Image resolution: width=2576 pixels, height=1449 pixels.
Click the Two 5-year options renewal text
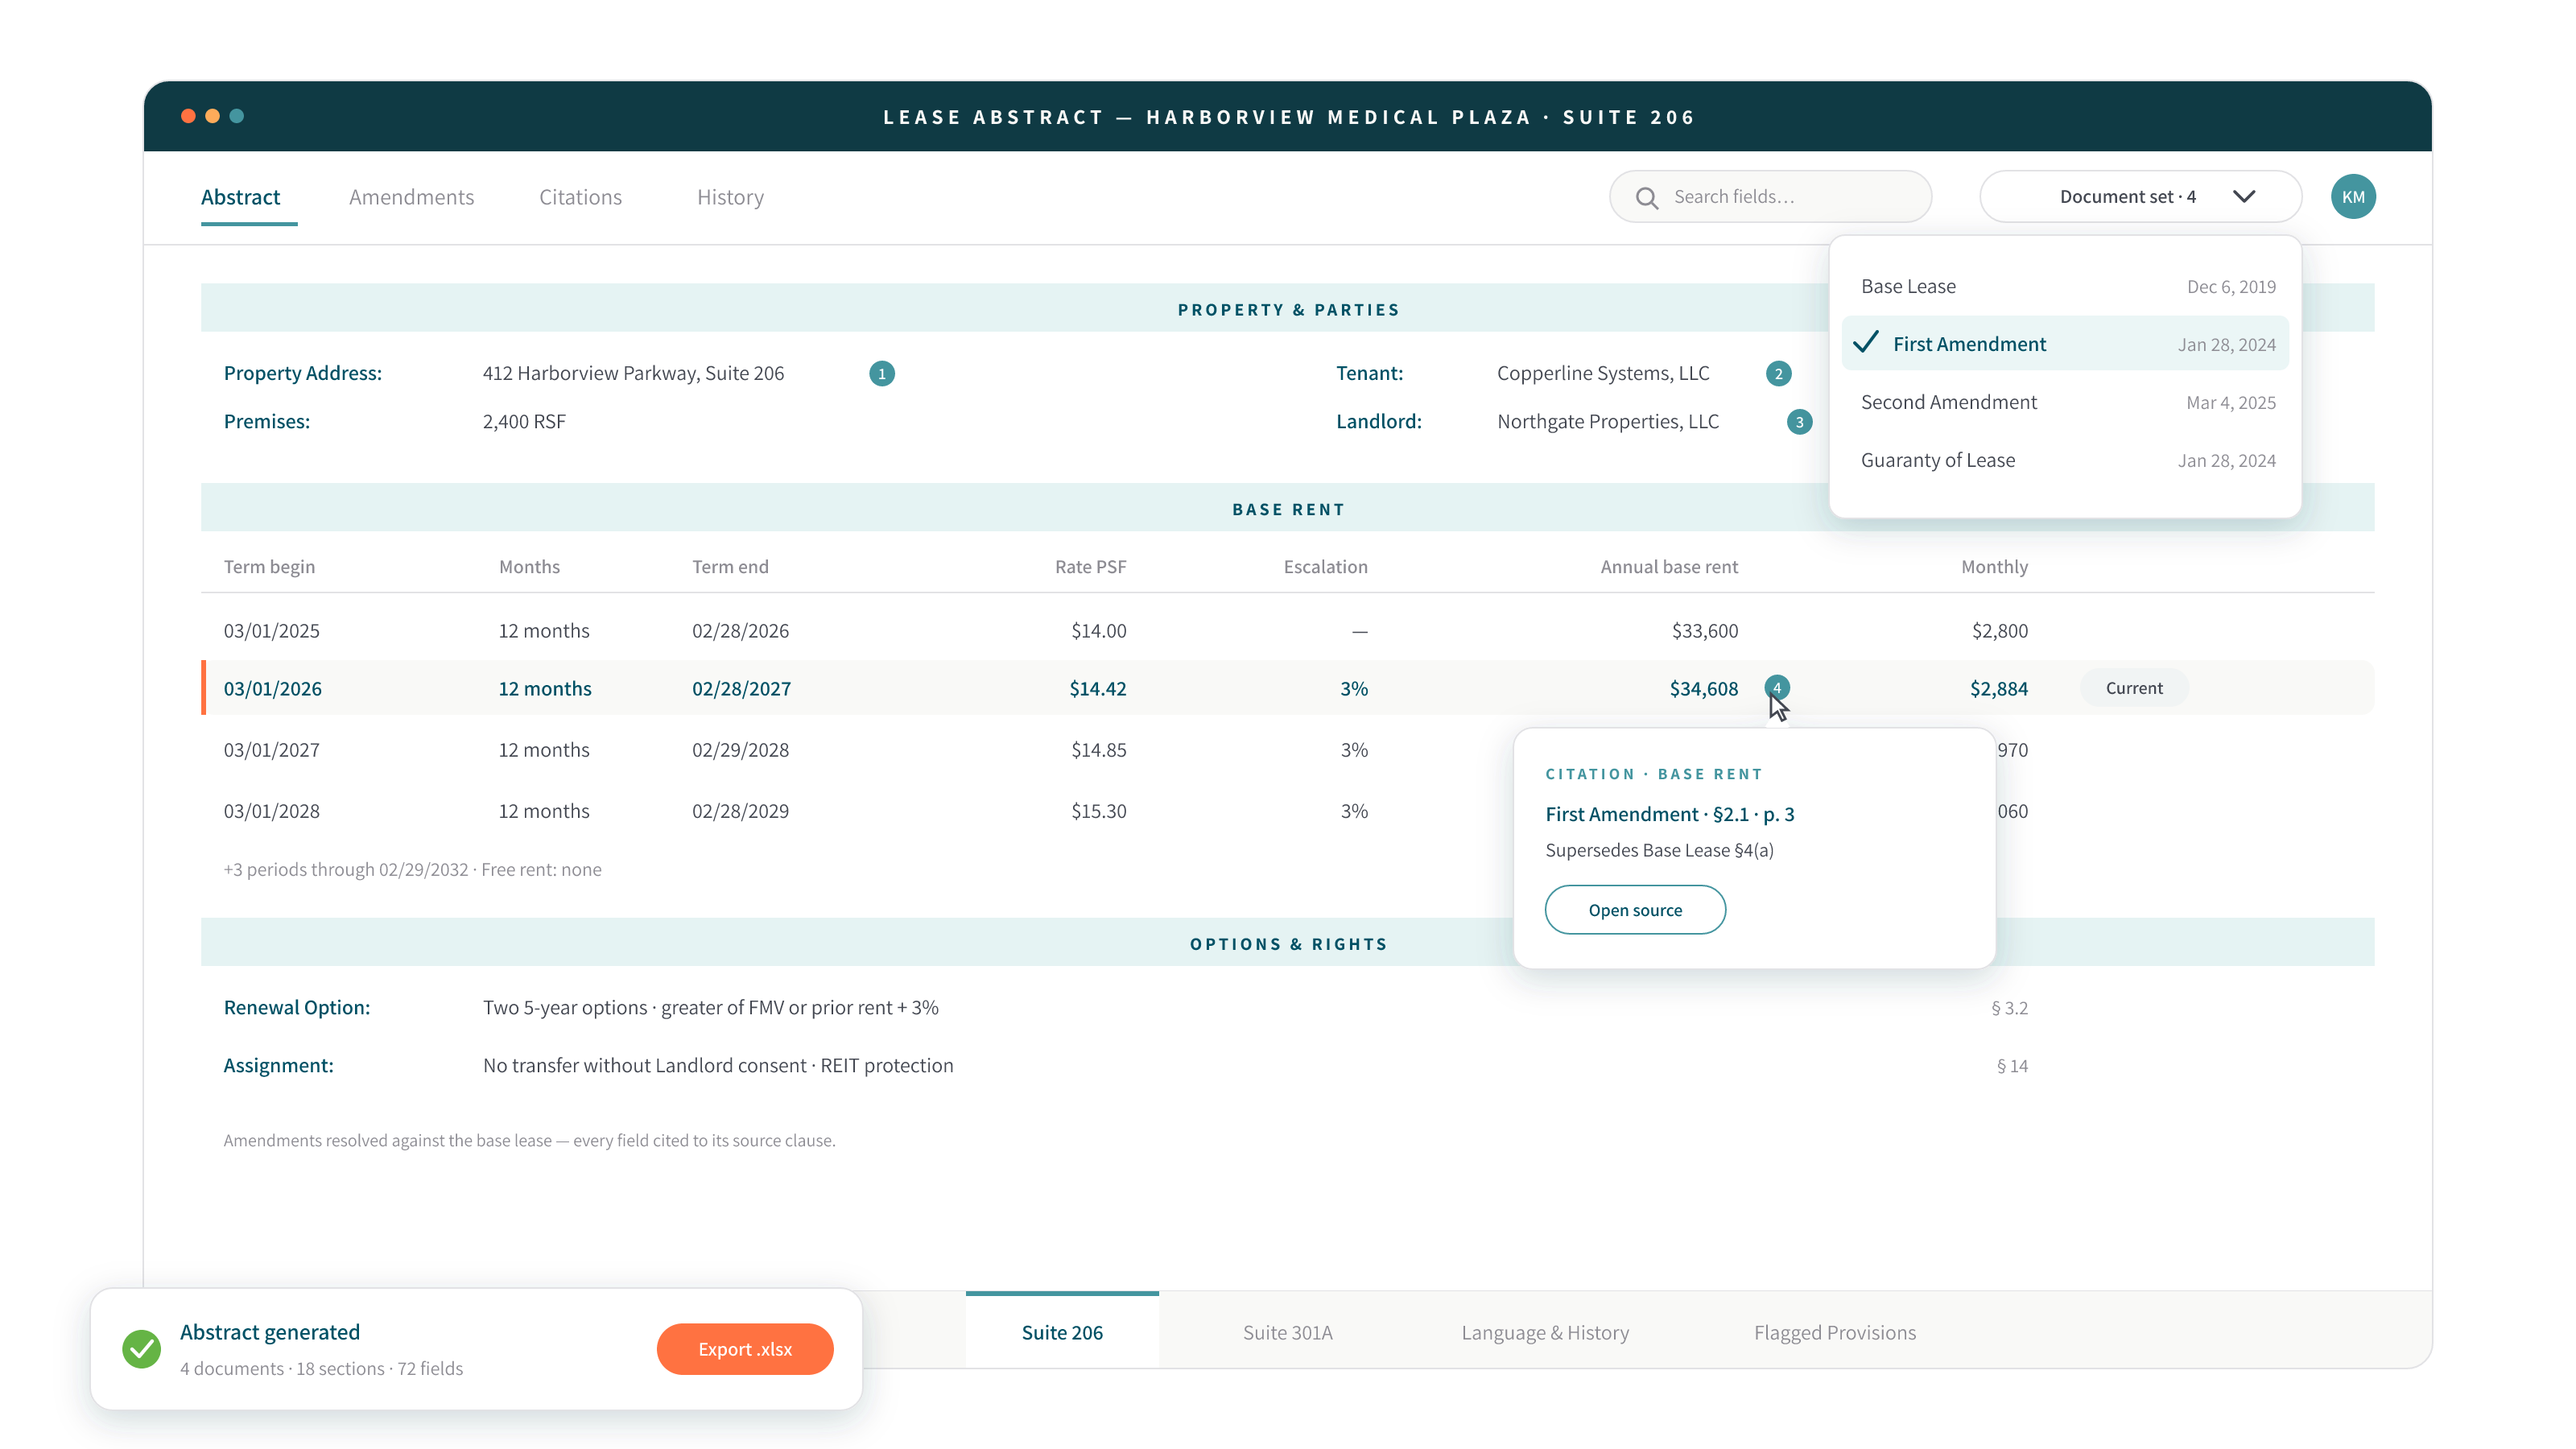710,1008
